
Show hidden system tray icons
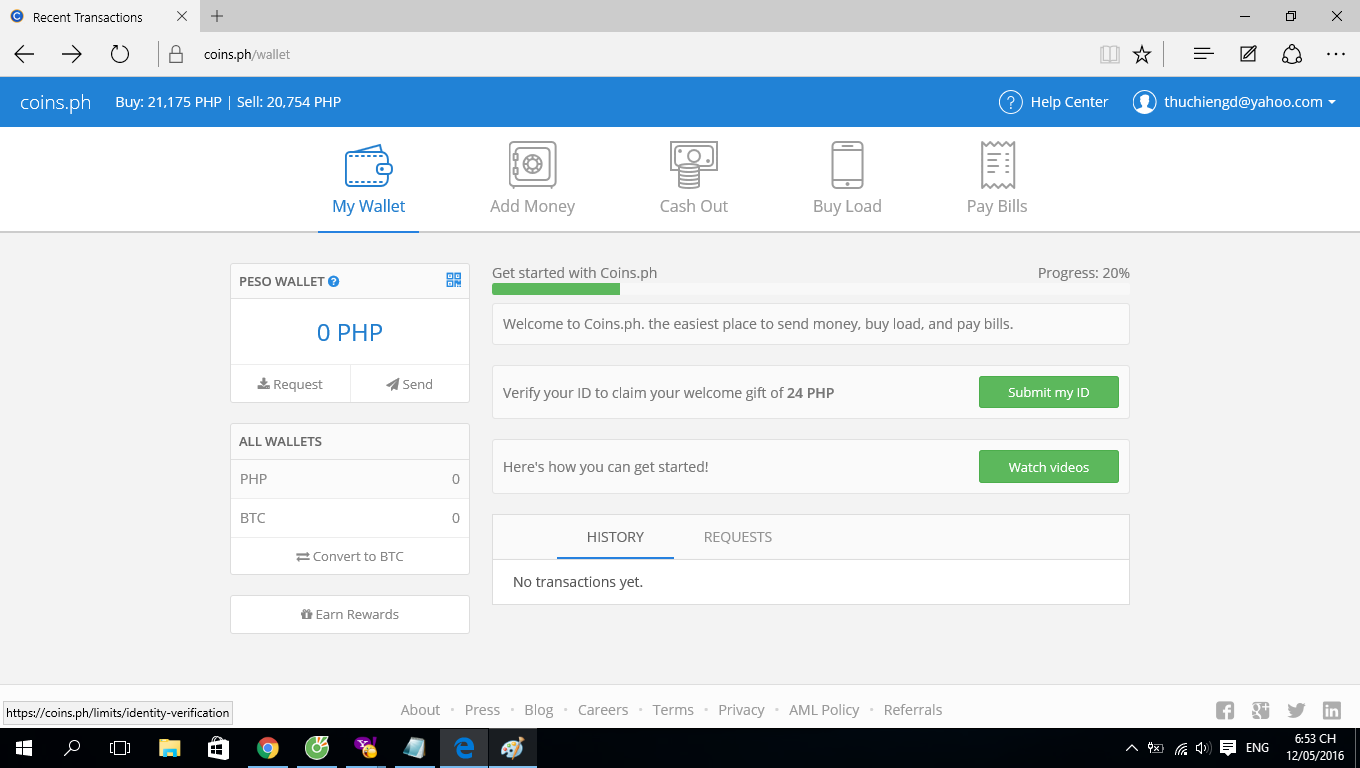1131,748
